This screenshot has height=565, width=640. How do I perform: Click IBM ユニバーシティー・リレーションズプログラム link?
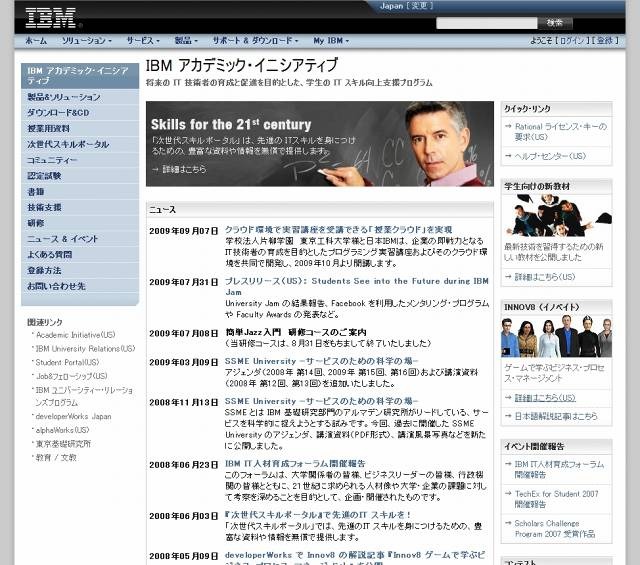(x=84, y=396)
